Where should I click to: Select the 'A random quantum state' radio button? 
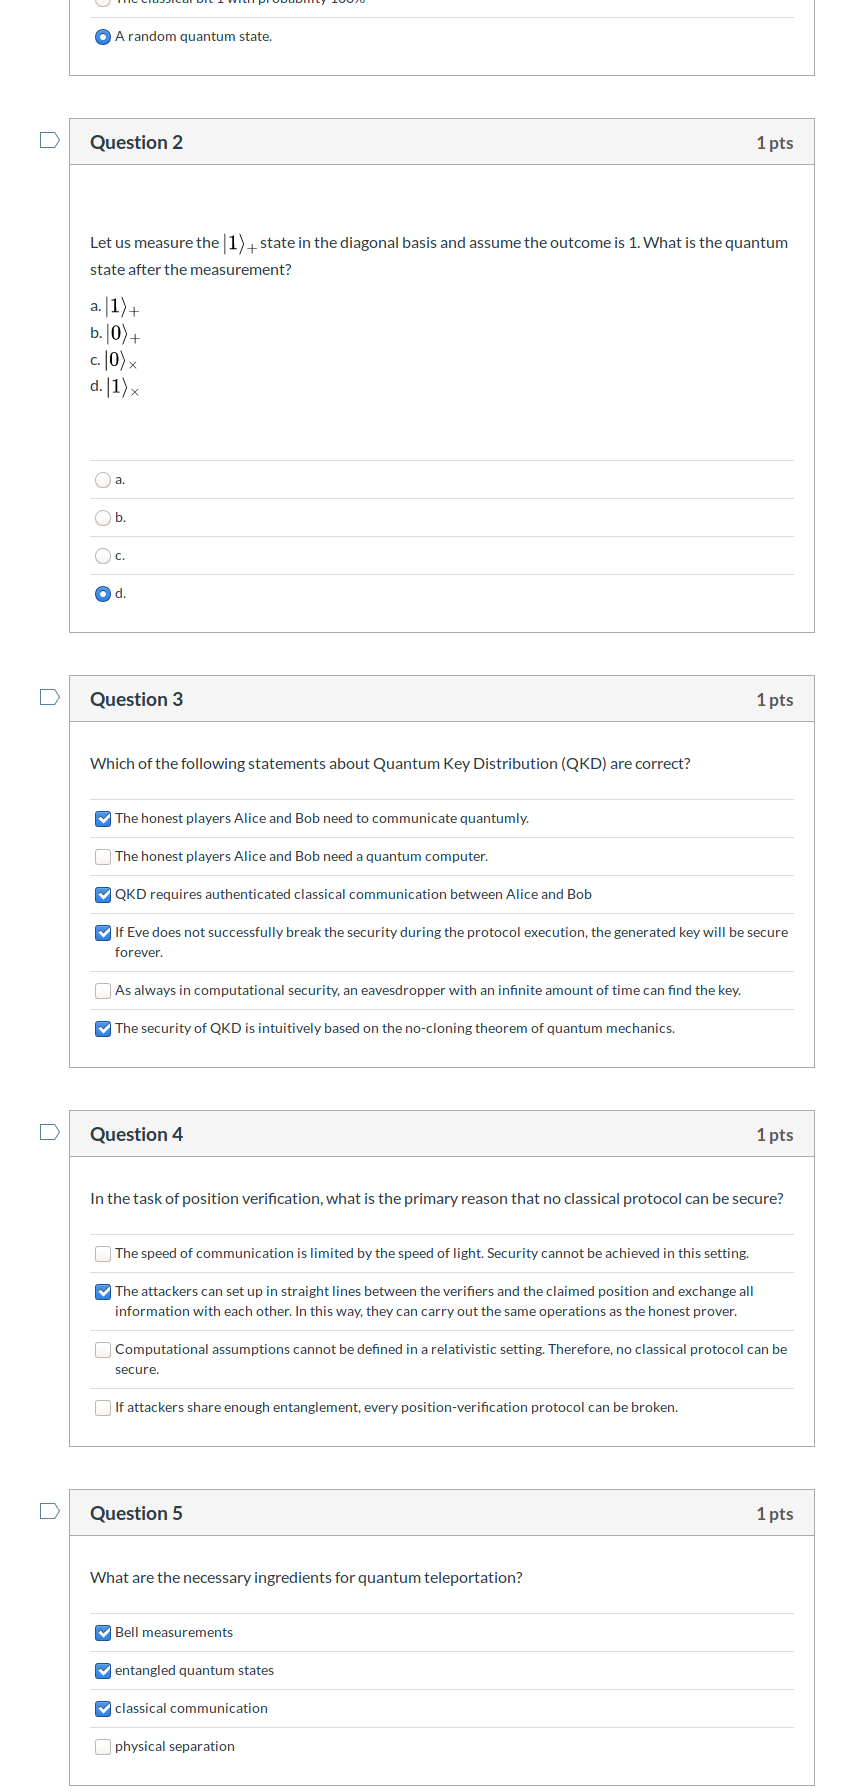pos(102,37)
